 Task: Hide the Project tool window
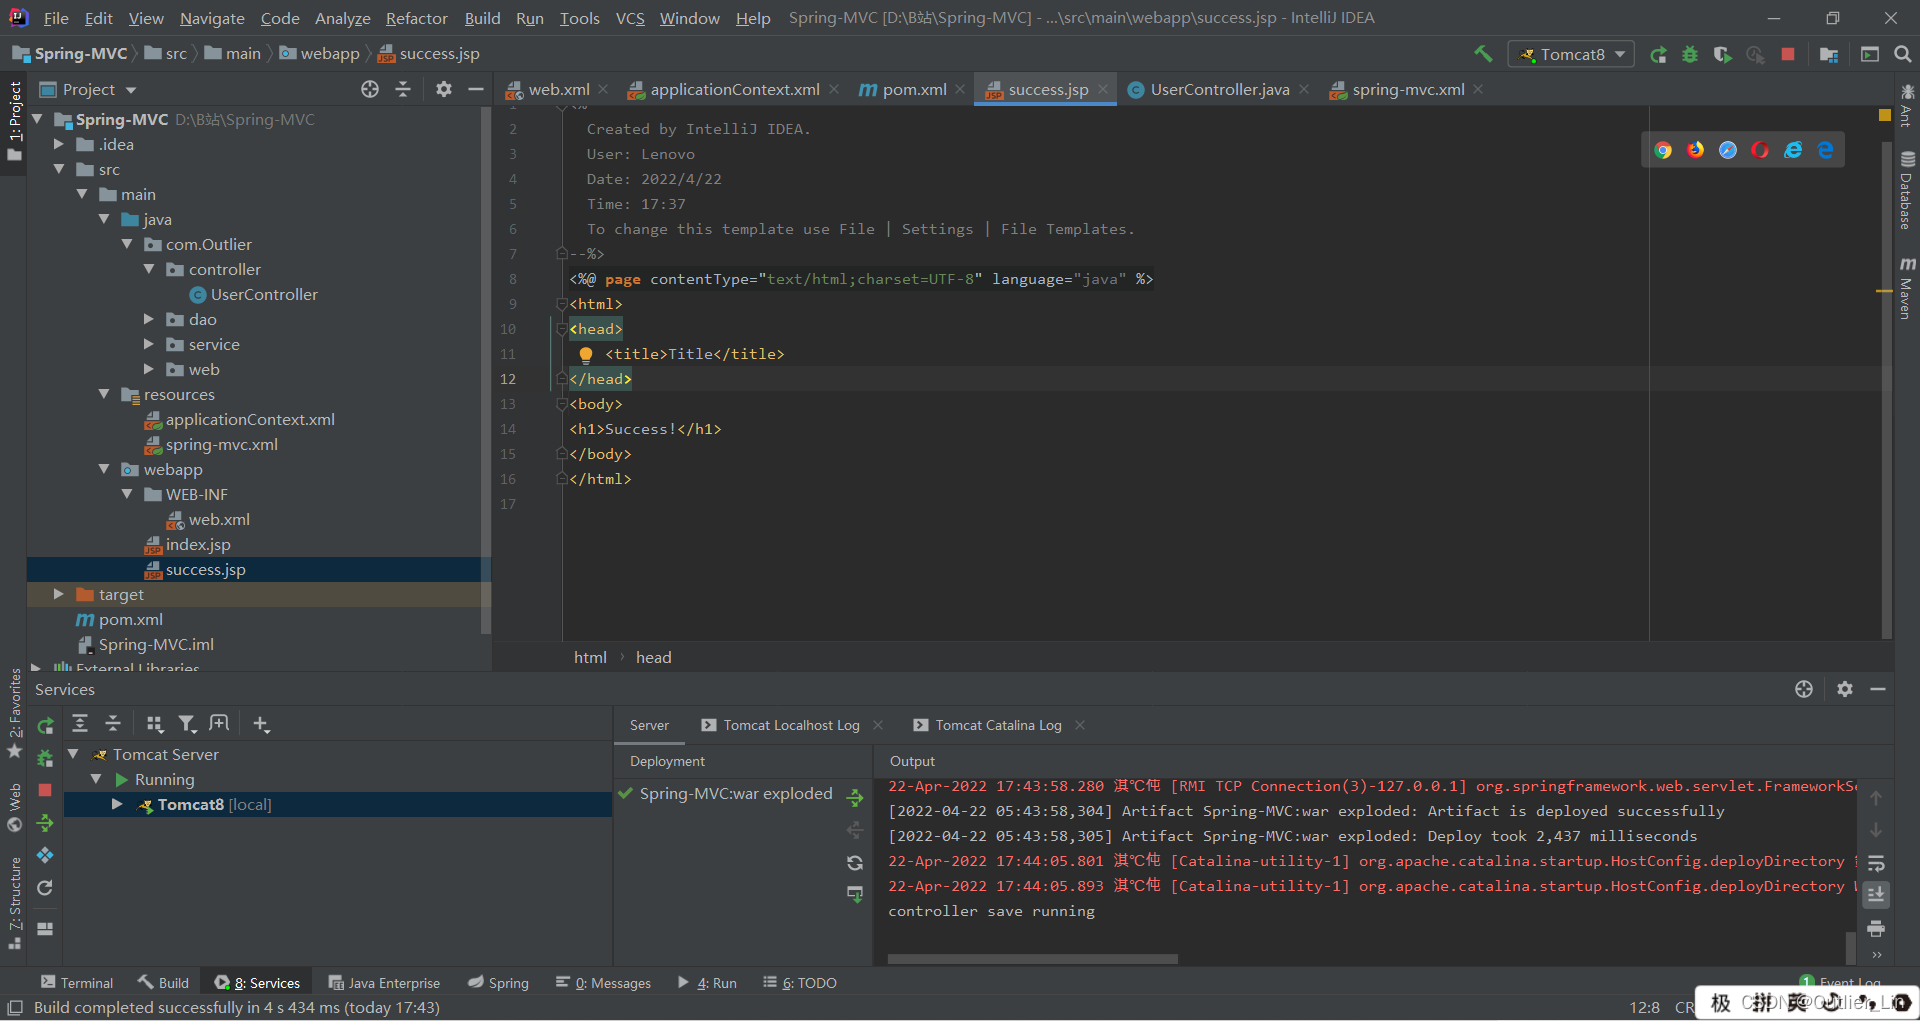(x=476, y=89)
